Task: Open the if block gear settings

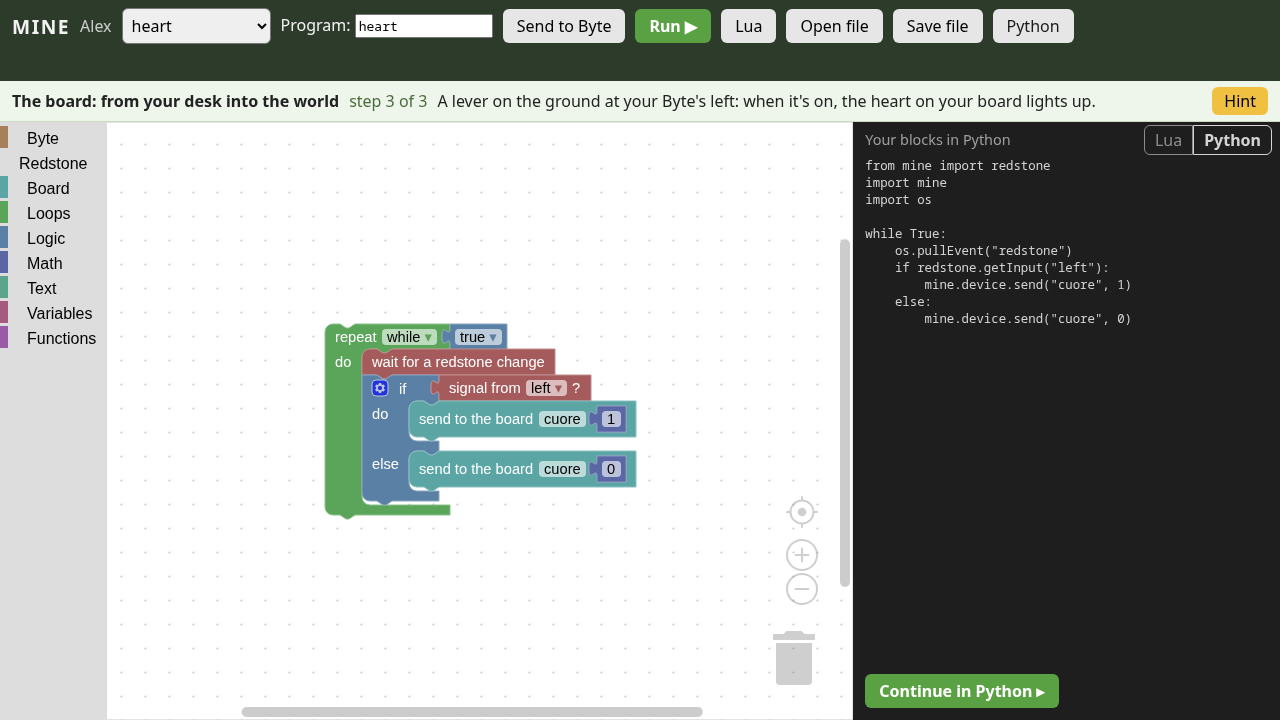Action: pos(380,388)
